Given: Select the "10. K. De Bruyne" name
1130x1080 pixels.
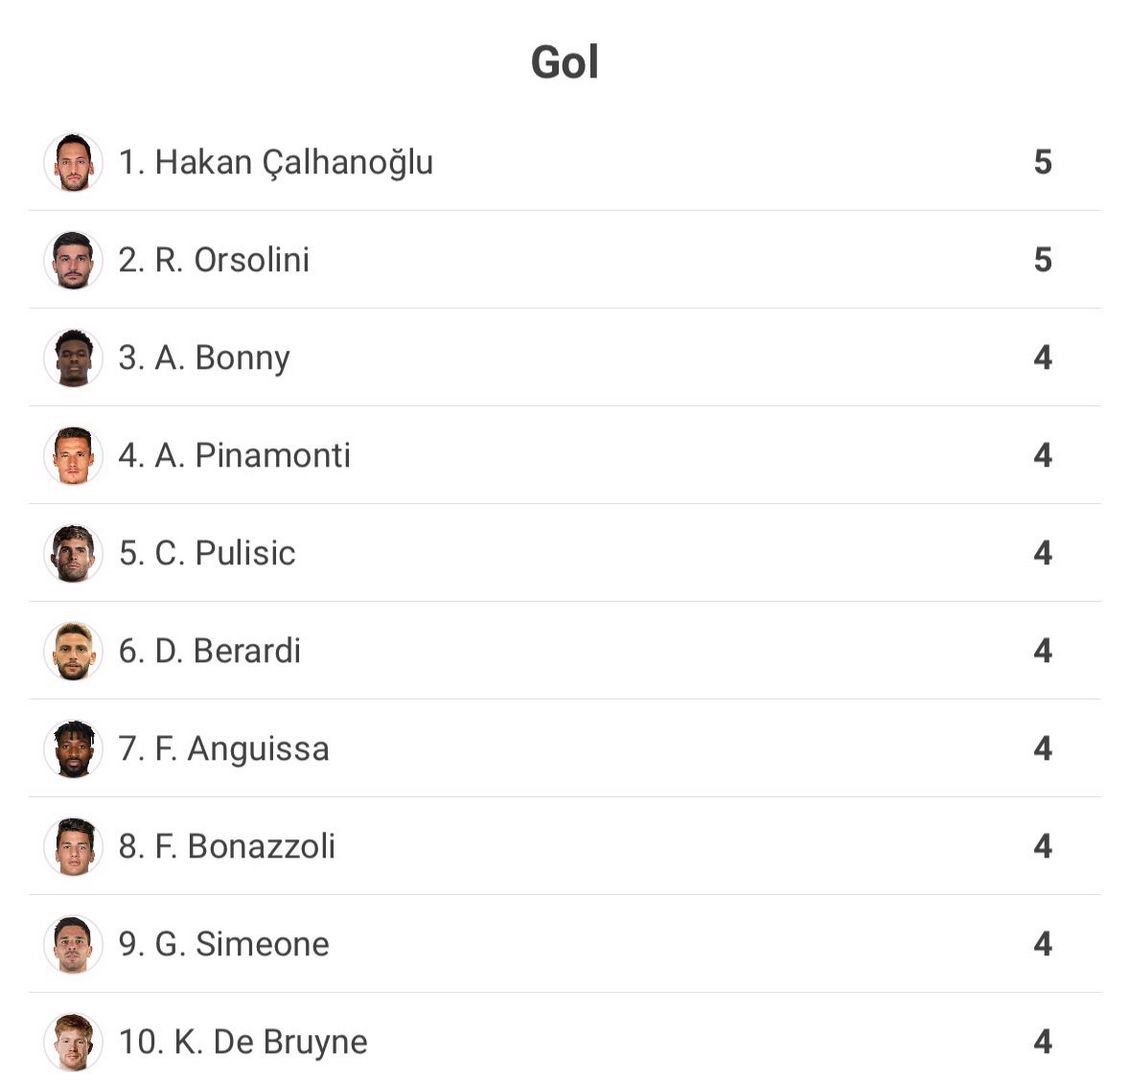Looking at the screenshot, I should 243,1042.
